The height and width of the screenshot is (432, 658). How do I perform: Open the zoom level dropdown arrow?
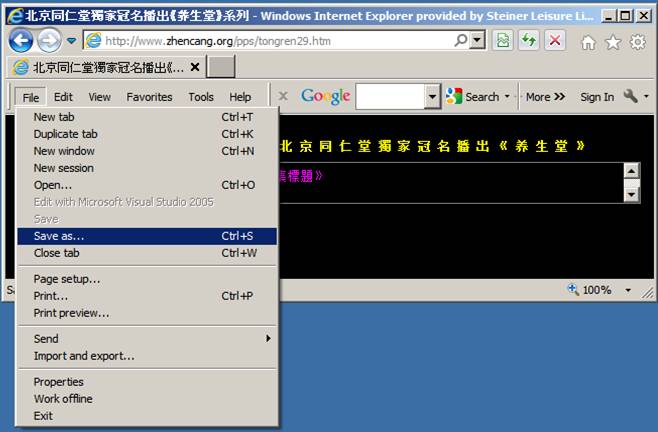click(628, 290)
